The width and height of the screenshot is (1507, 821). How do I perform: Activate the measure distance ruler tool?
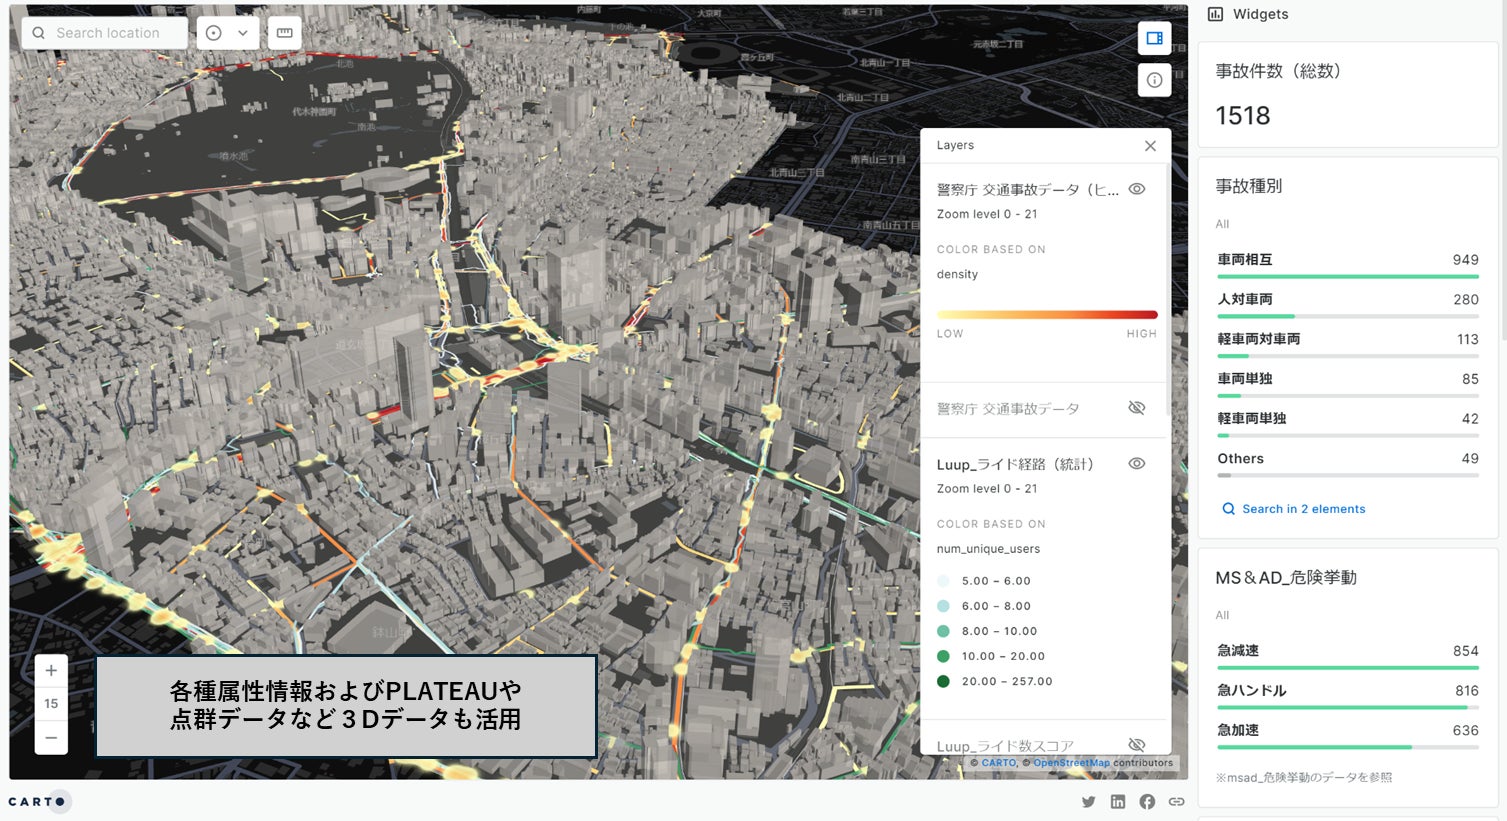click(x=284, y=33)
